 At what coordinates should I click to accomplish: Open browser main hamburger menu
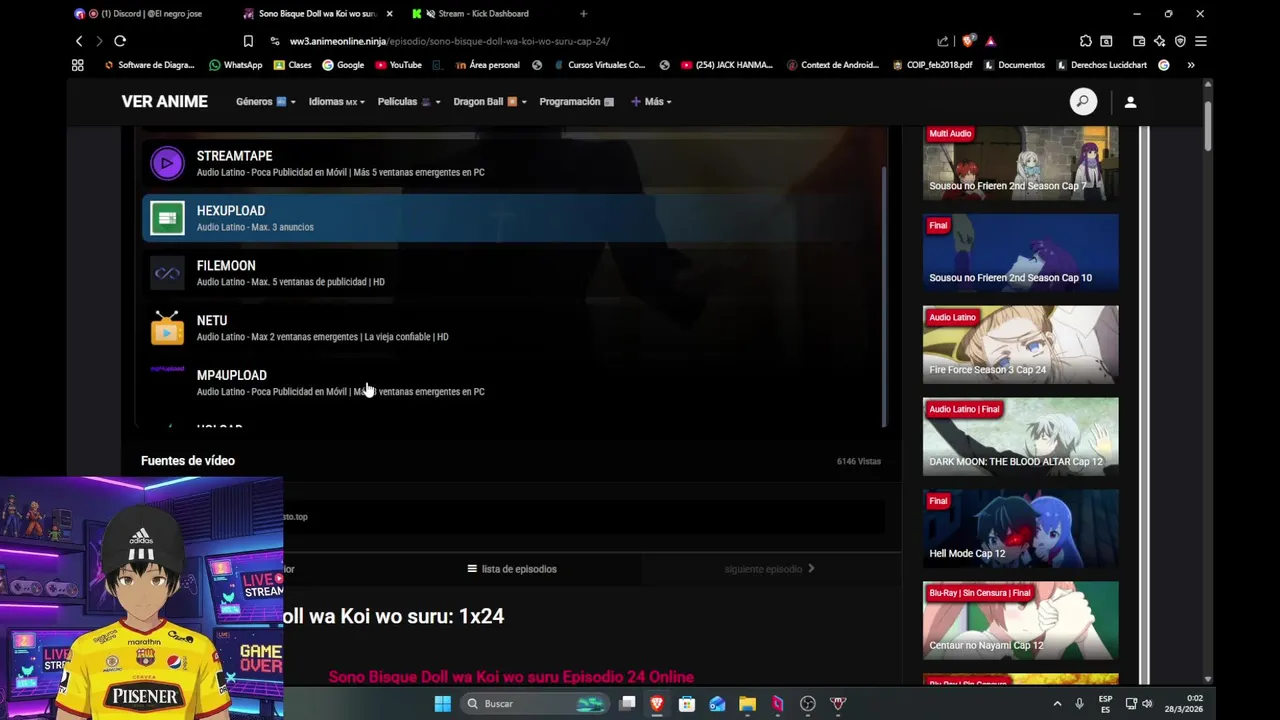pos(1201,41)
